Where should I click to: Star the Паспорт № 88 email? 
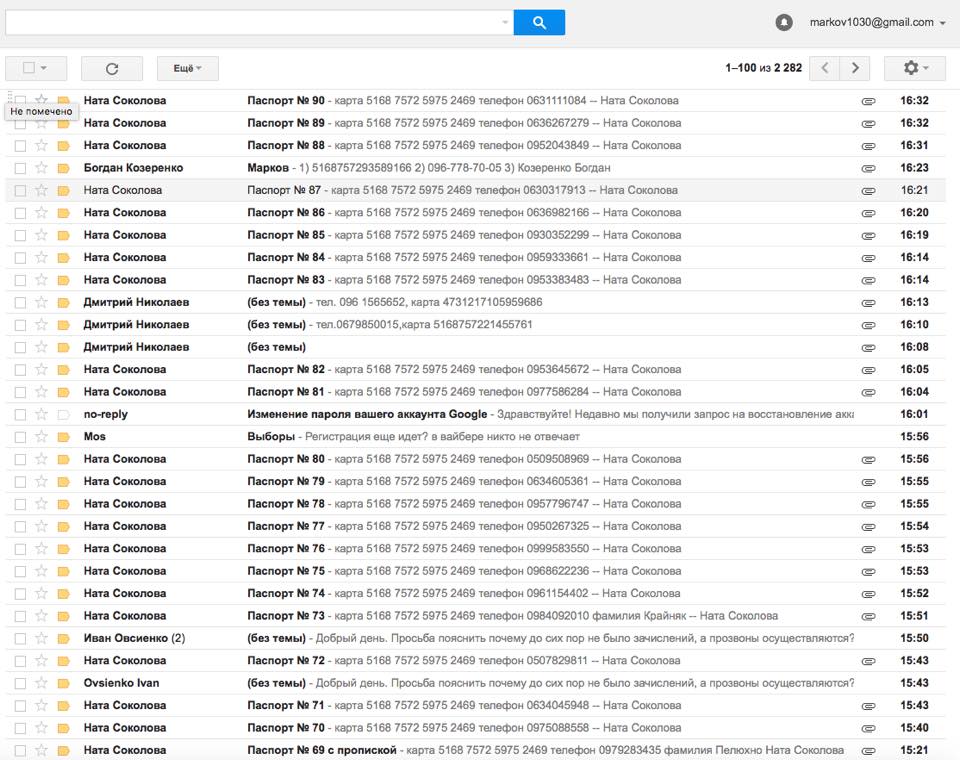(x=41, y=145)
